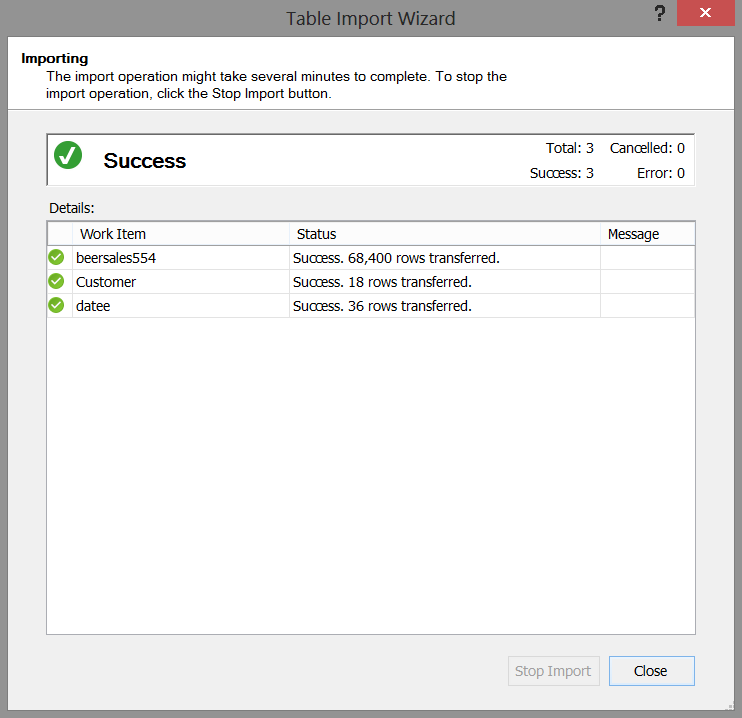Screen dimensions: 742x718
Task: Close the wizard with the red X
Action: (x=706, y=13)
